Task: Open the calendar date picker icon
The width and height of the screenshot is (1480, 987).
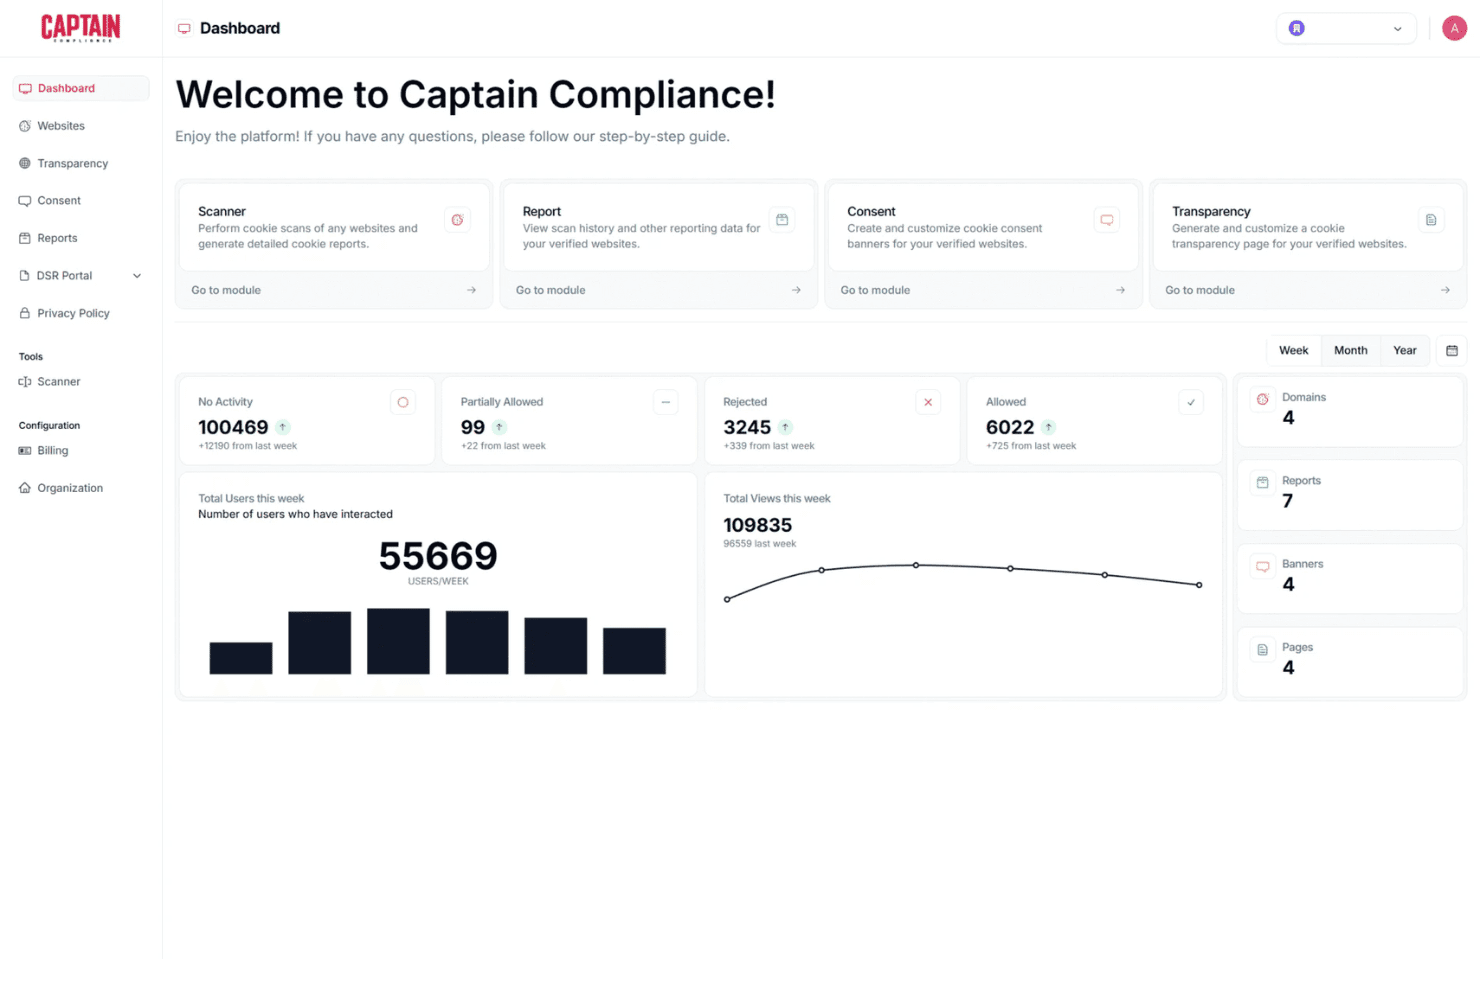Action: (1452, 350)
